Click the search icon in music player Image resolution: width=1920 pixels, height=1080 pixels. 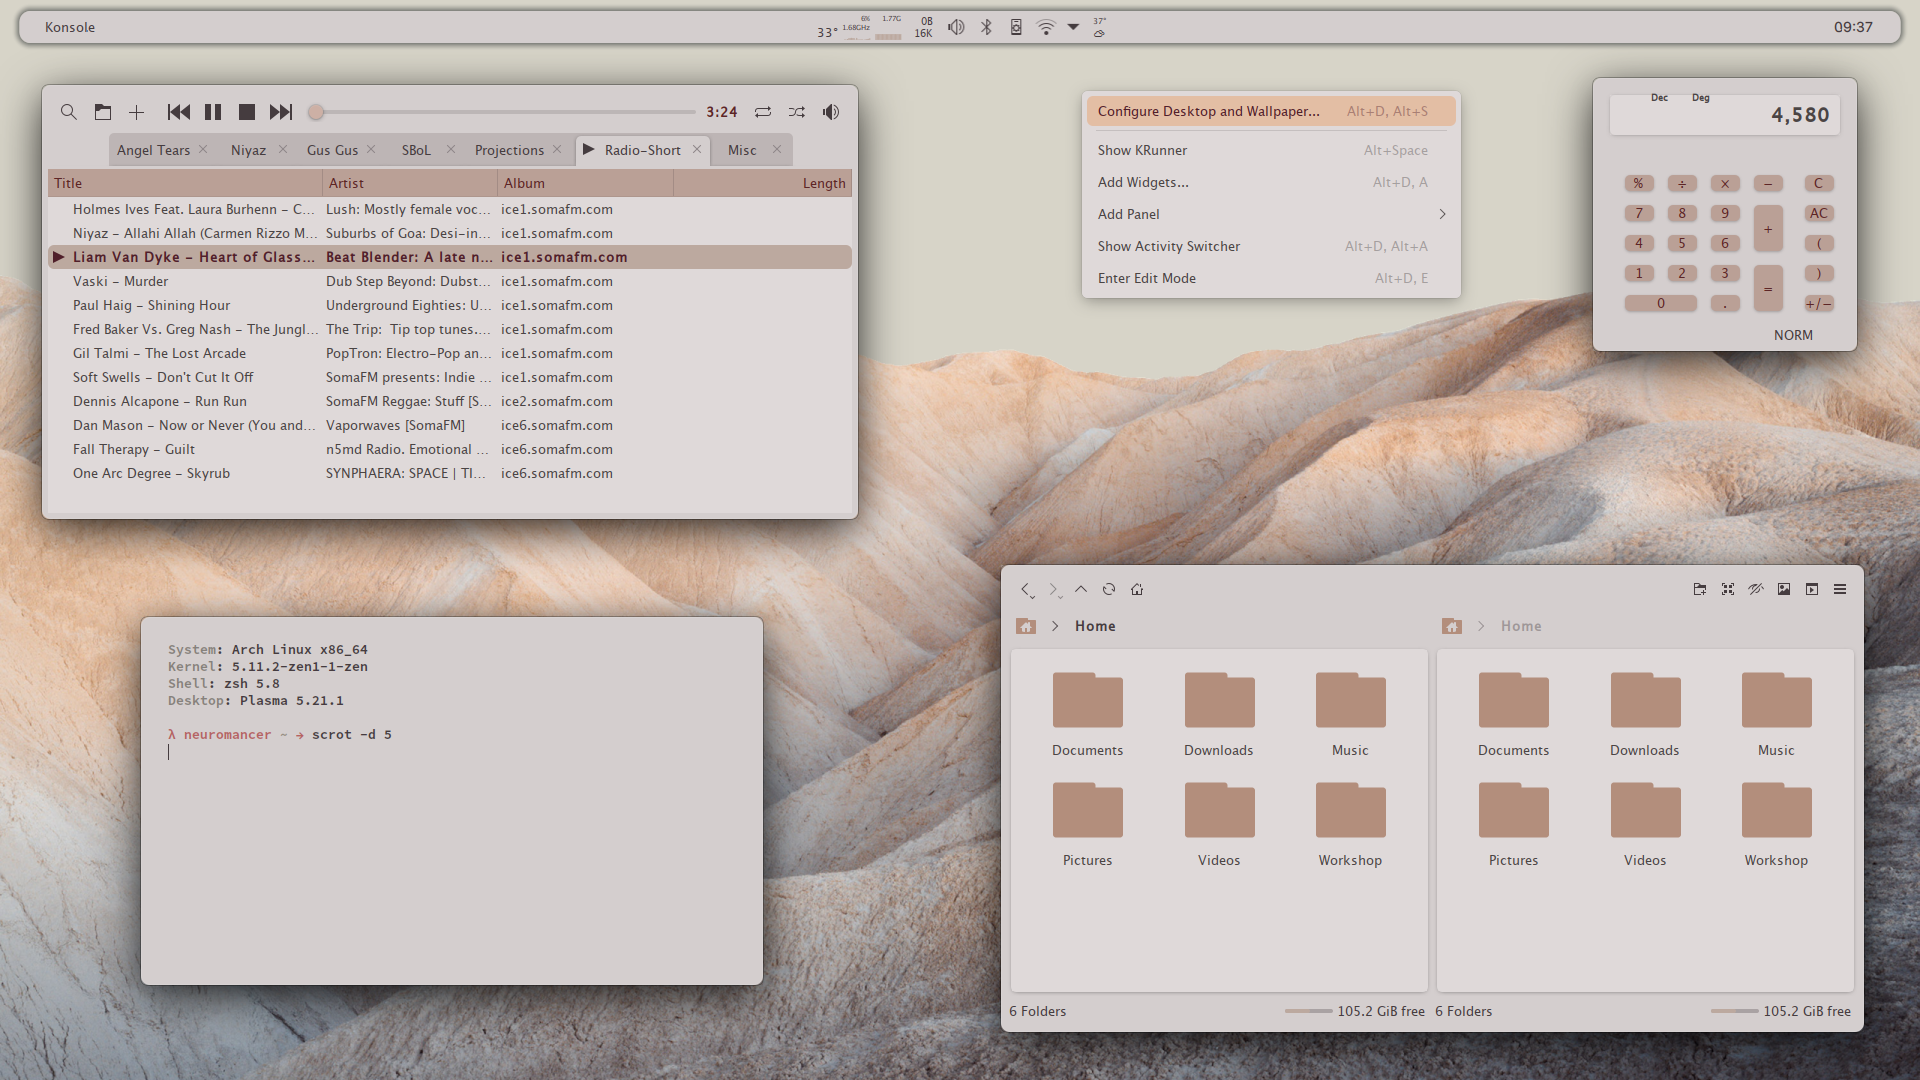68,112
